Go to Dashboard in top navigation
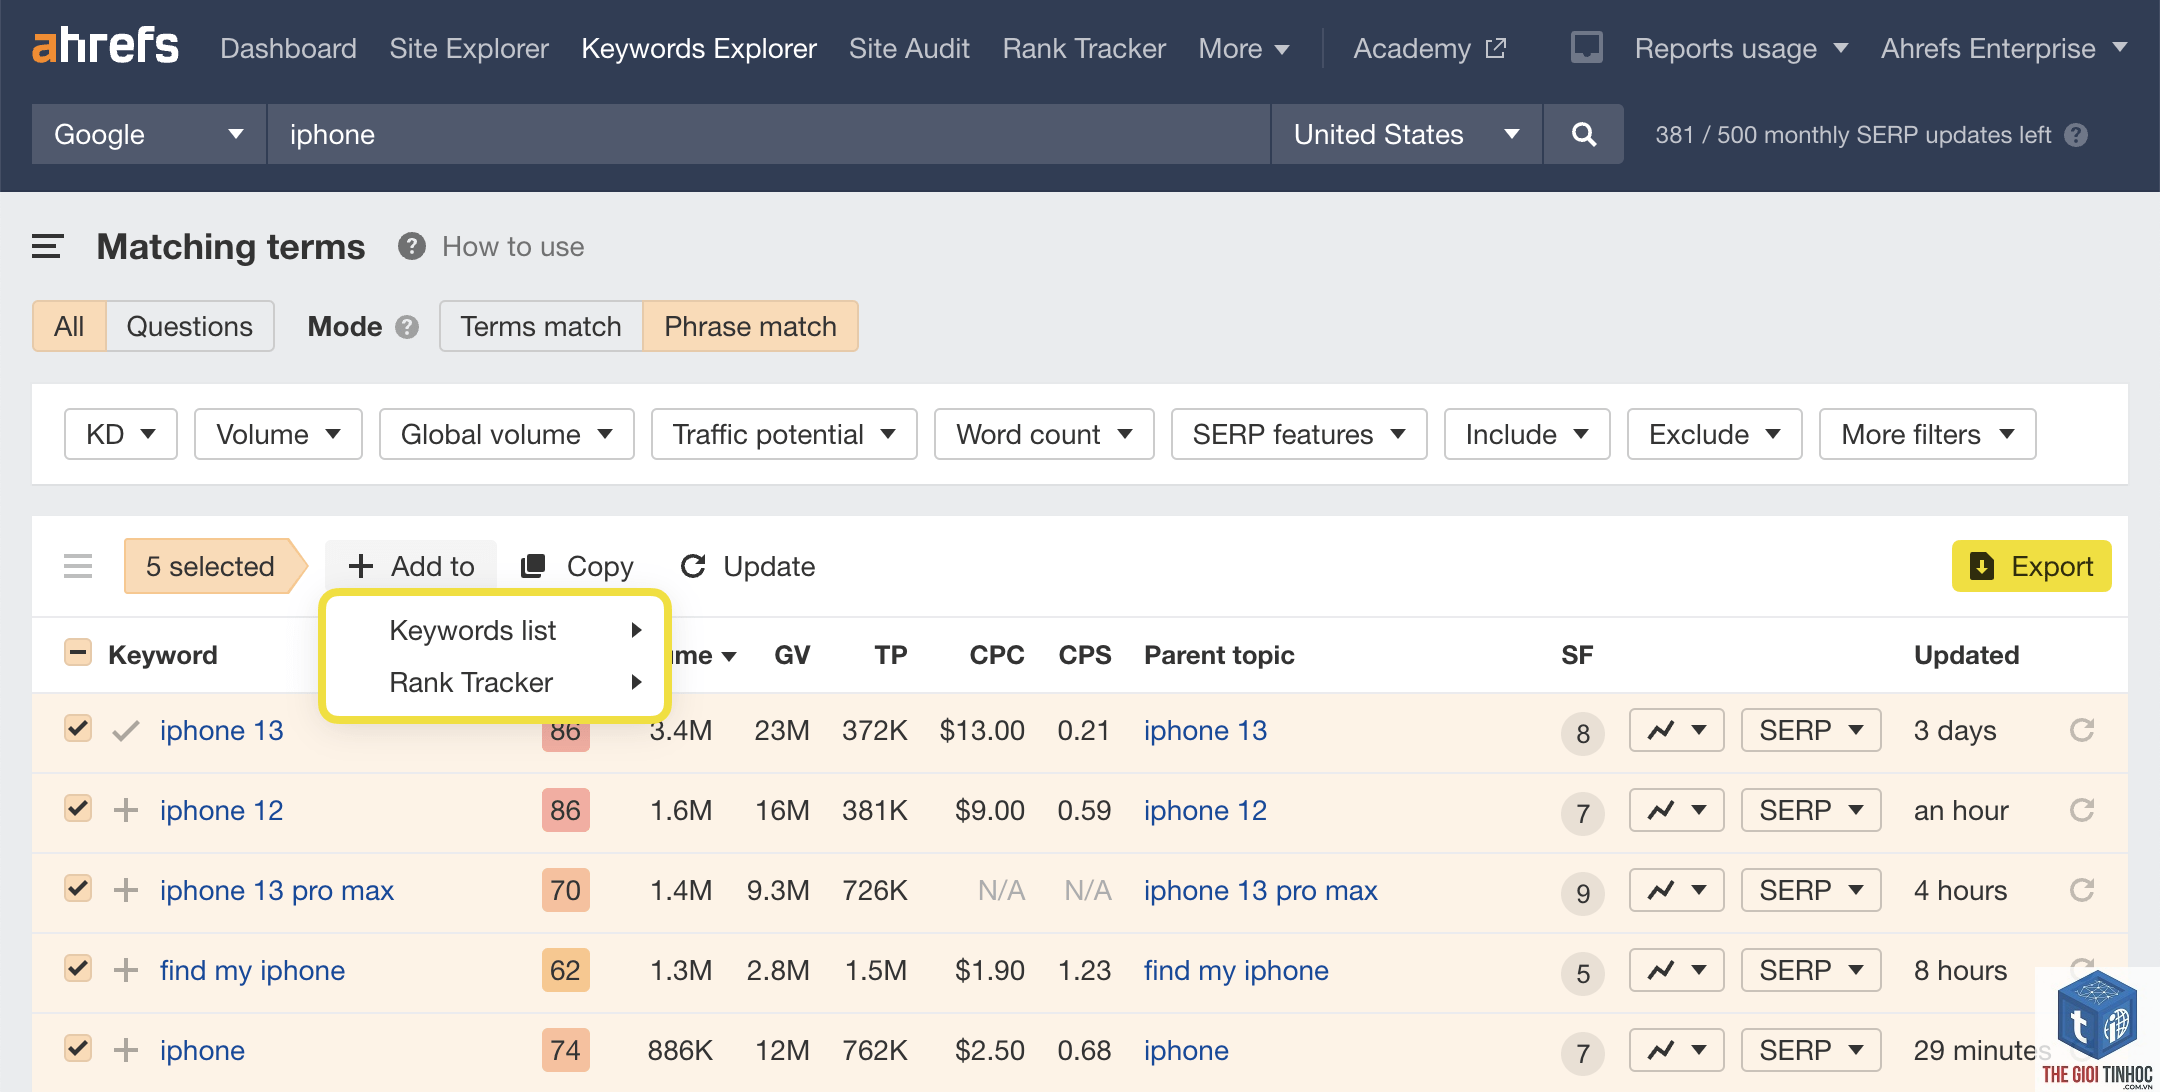Image resolution: width=2160 pixels, height=1092 pixels. pos(288,48)
